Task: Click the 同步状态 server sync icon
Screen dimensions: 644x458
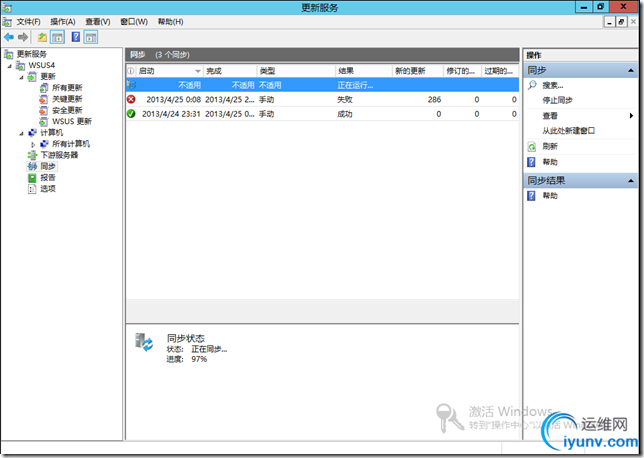Action: [144, 342]
